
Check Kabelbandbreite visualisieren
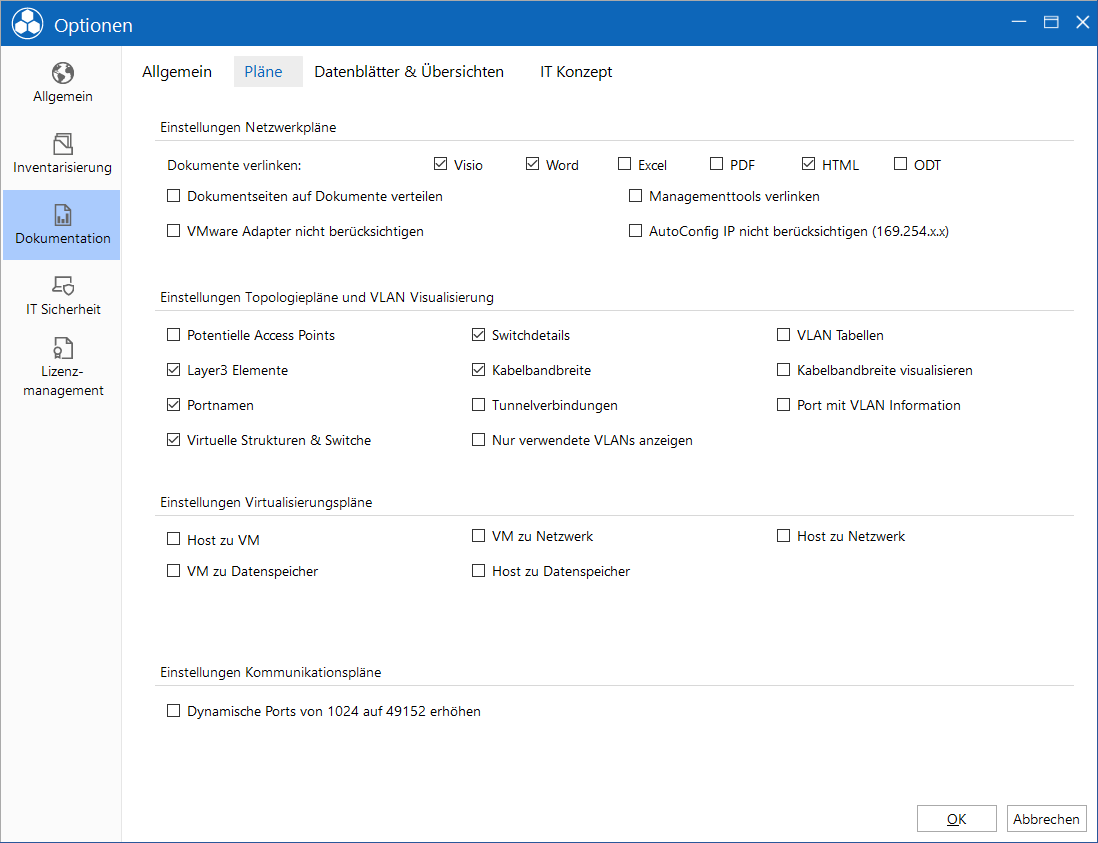(x=784, y=370)
